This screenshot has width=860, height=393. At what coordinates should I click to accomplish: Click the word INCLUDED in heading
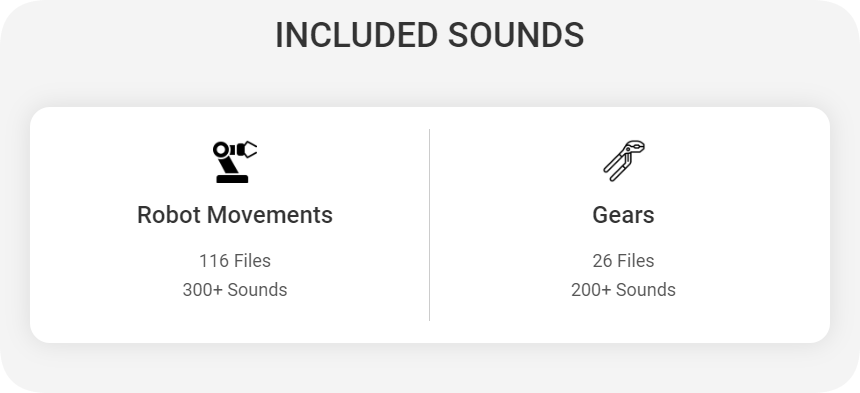356,35
